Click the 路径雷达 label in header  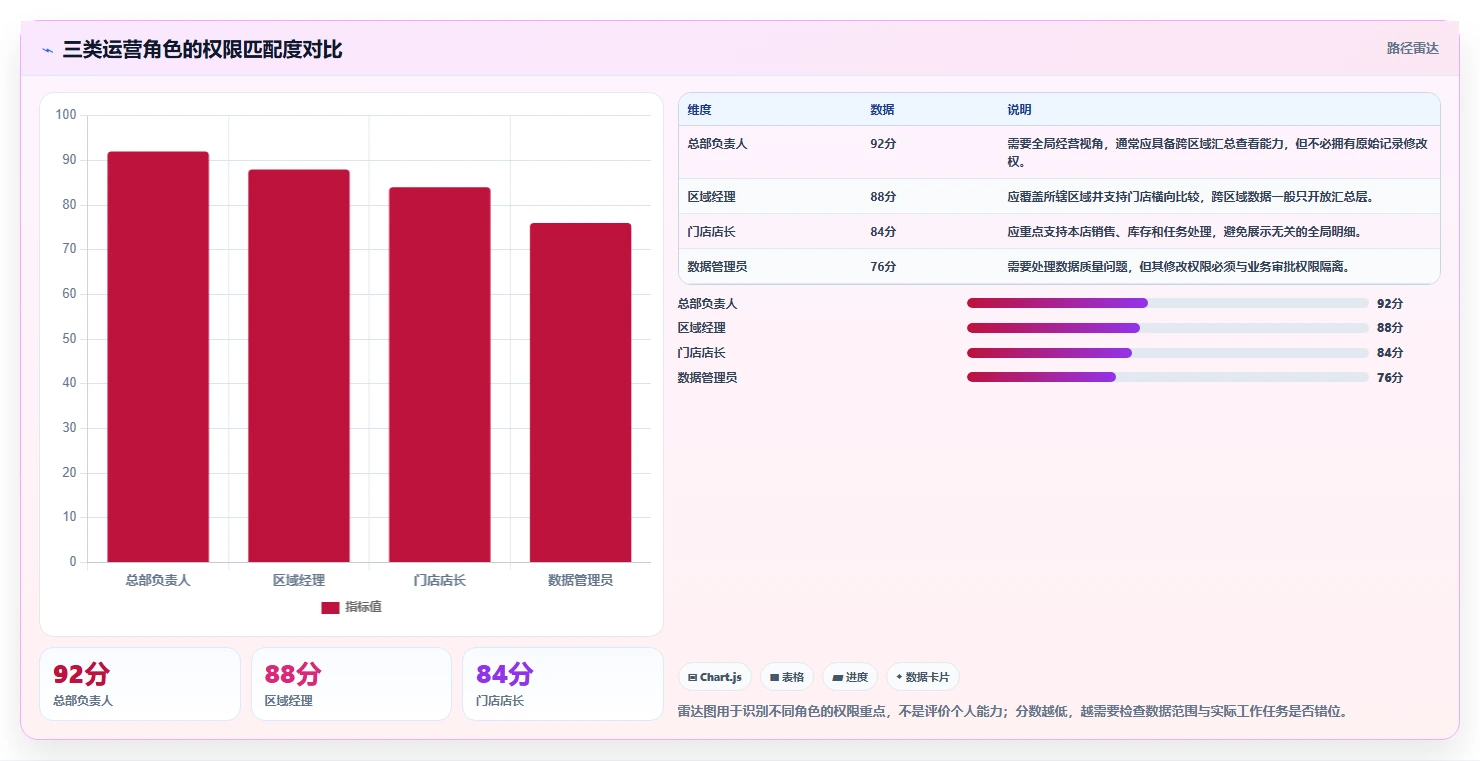pyautogui.click(x=1412, y=48)
